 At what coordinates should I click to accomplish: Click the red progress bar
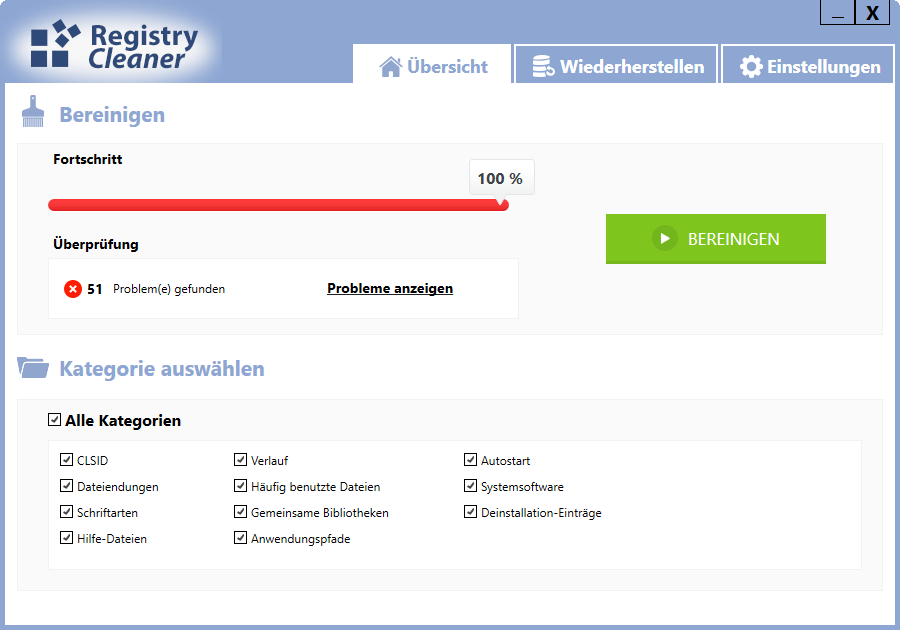click(x=278, y=205)
